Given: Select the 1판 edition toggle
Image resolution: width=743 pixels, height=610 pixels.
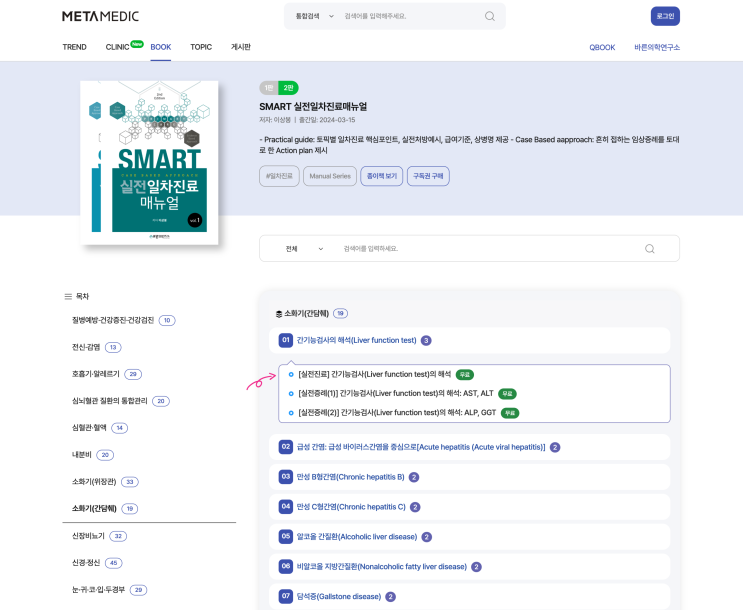Looking at the screenshot, I should [x=269, y=88].
